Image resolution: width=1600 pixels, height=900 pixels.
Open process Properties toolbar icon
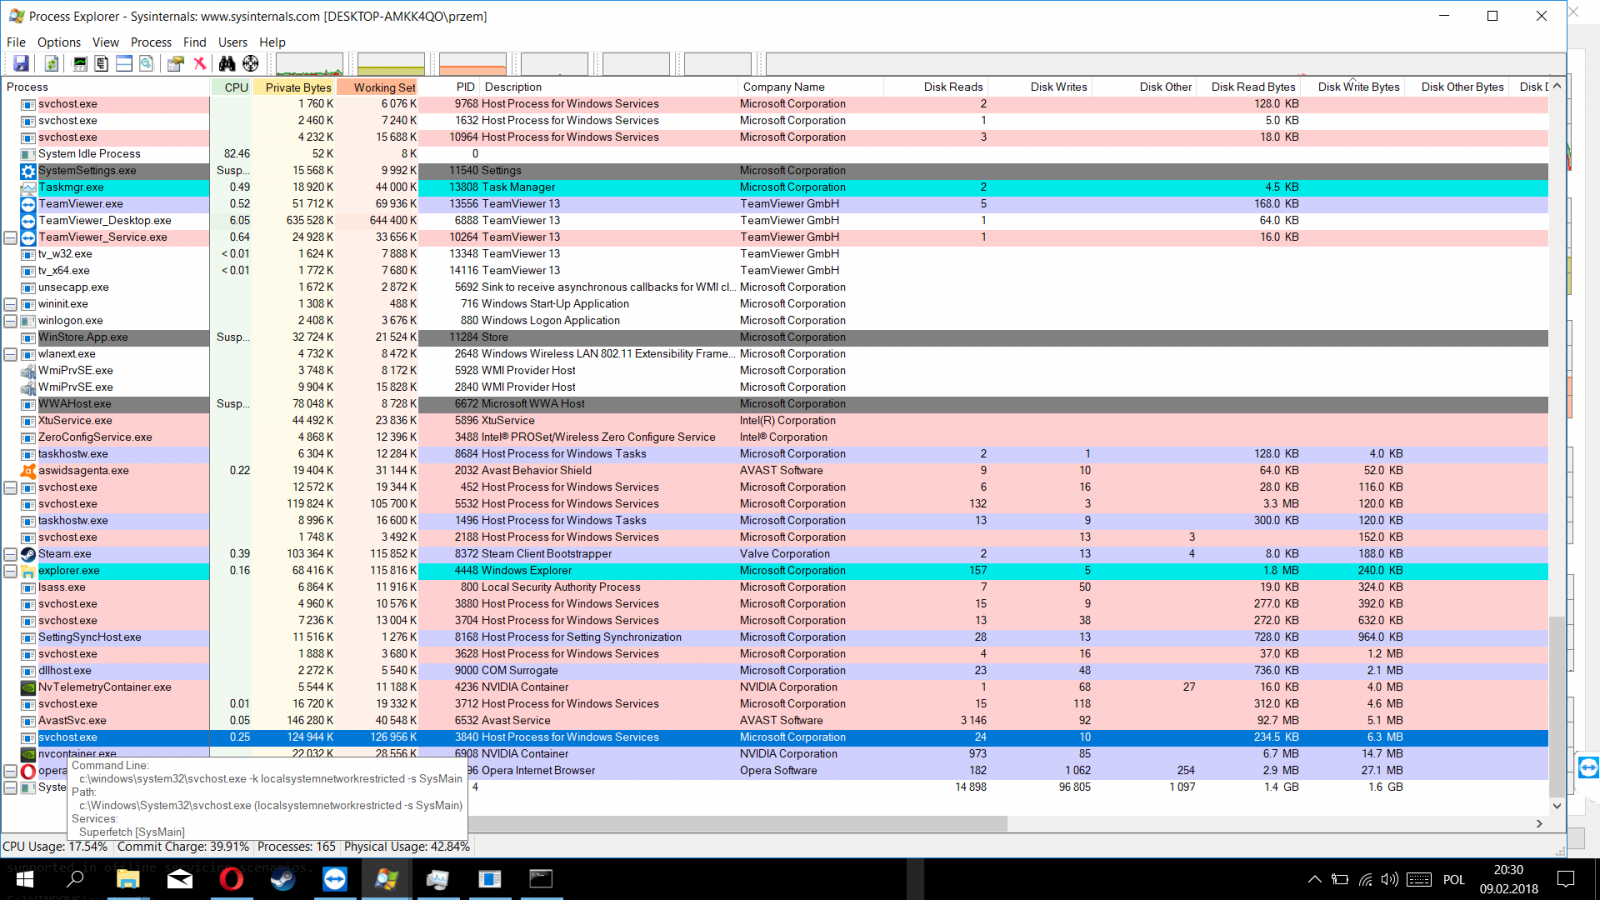pyautogui.click(x=175, y=64)
